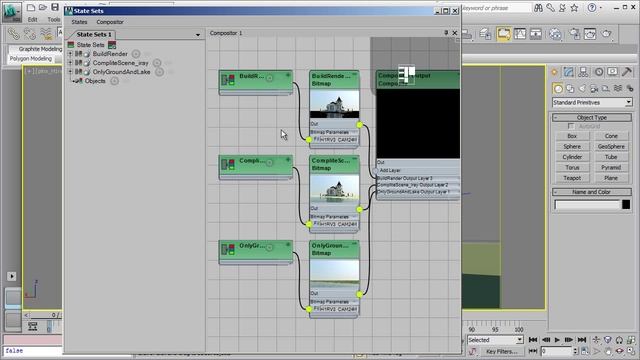Open the Help question mark icon
The height and width of the screenshot is (360, 640).
[x=591, y=8]
